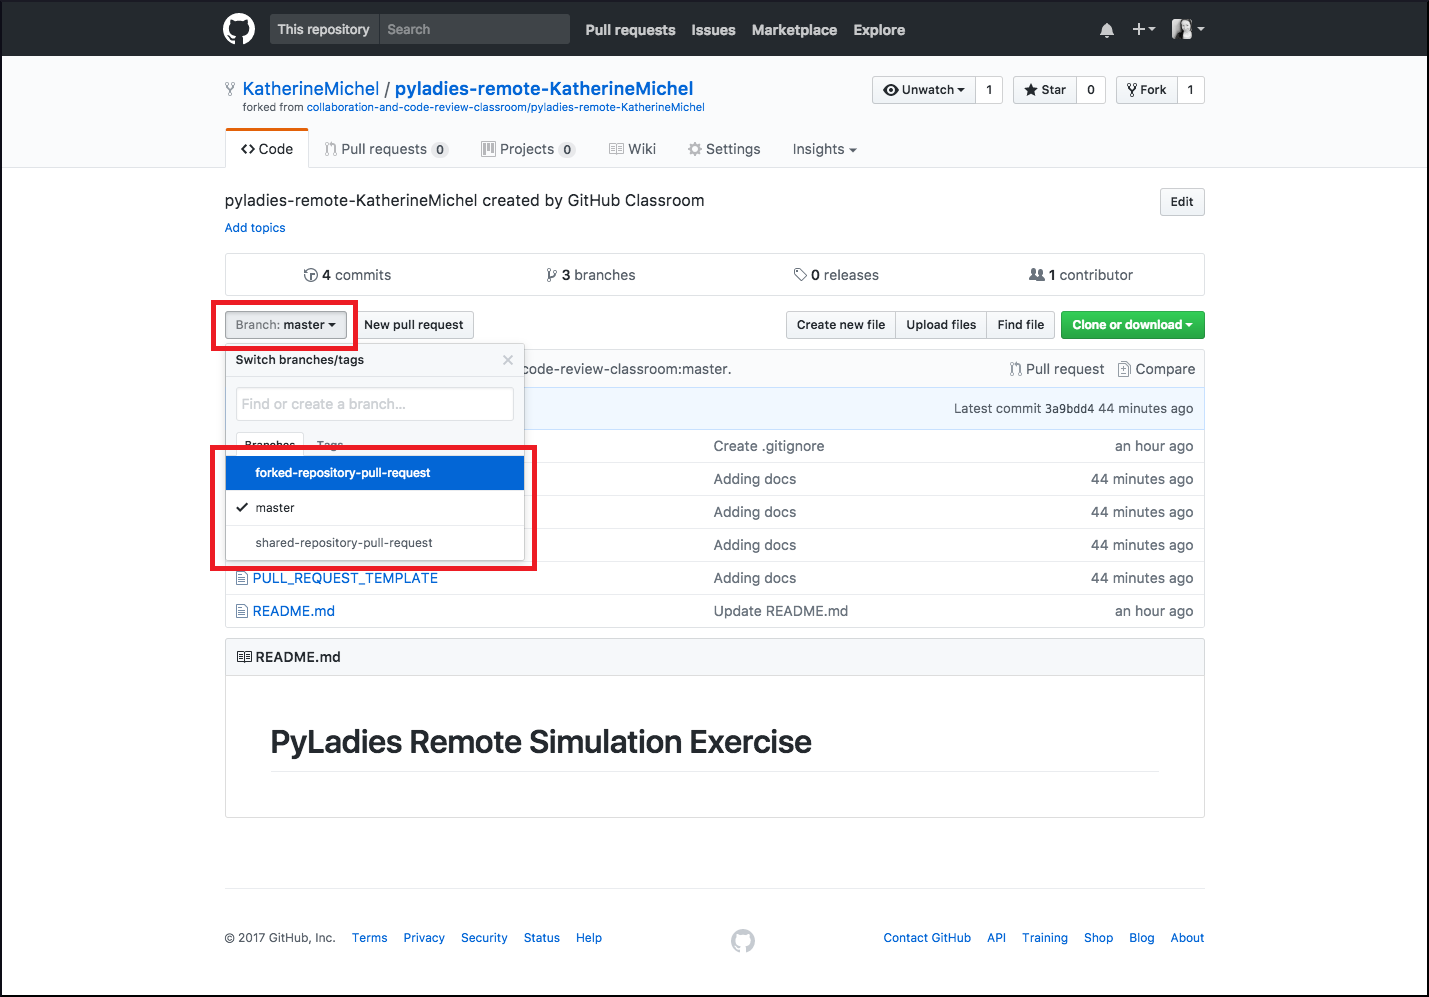The image size is (1429, 997).
Task: View the stargazers count next to Star
Action: click(1091, 90)
